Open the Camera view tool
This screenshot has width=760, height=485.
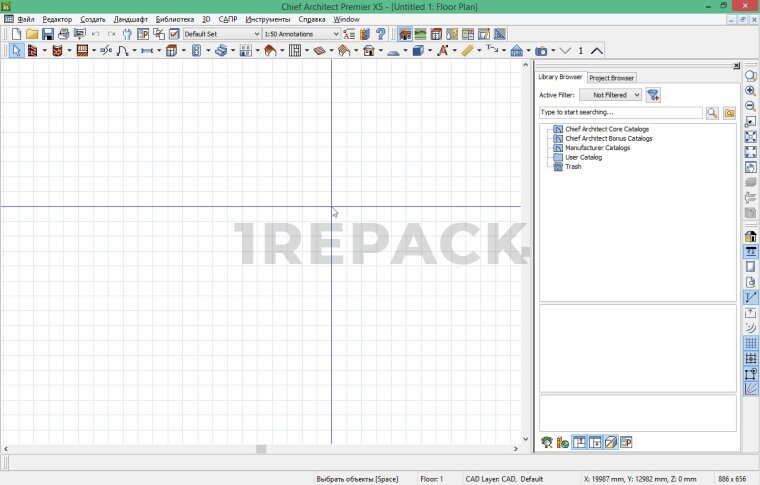[x=541, y=50]
